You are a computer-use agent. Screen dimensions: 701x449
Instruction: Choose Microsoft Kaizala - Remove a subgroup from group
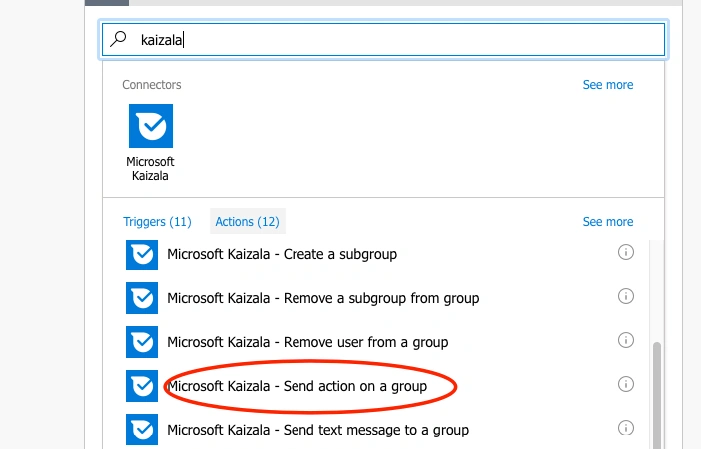(x=323, y=298)
